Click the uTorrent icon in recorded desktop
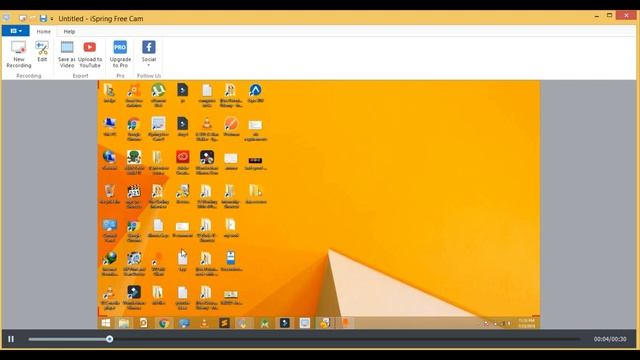 click(158, 95)
